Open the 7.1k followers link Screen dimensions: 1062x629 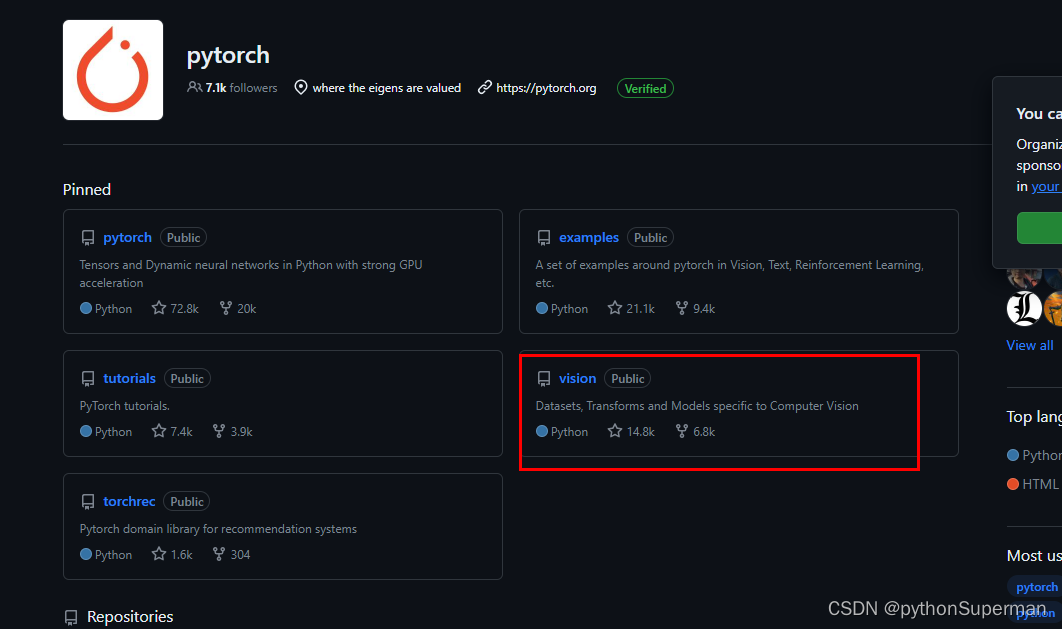click(232, 88)
